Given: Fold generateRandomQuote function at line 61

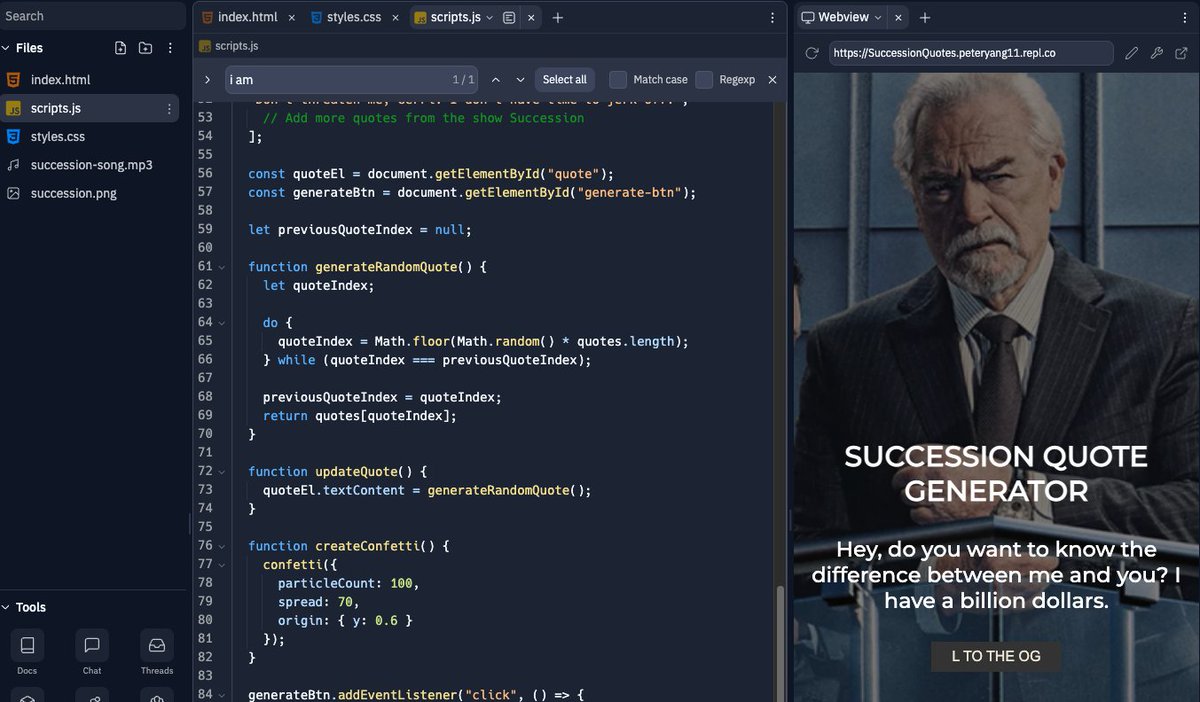Looking at the screenshot, I should pos(222,267).
